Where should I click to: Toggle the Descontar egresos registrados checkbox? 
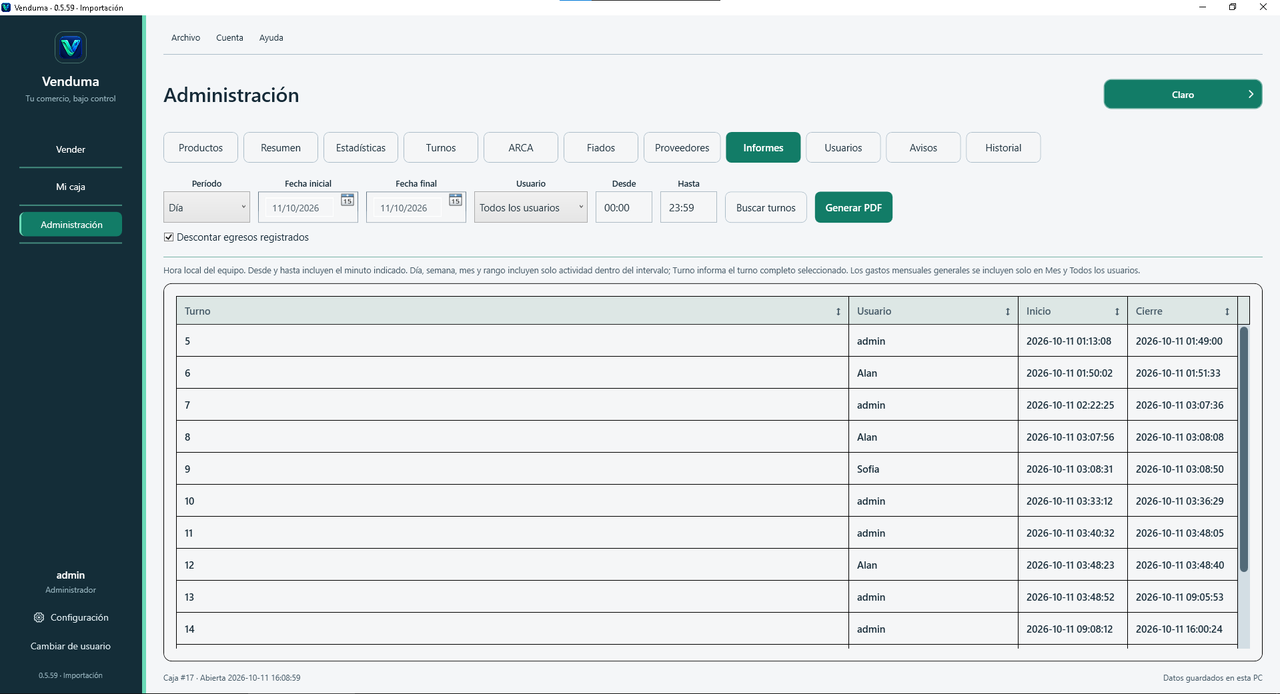(169, 238)
